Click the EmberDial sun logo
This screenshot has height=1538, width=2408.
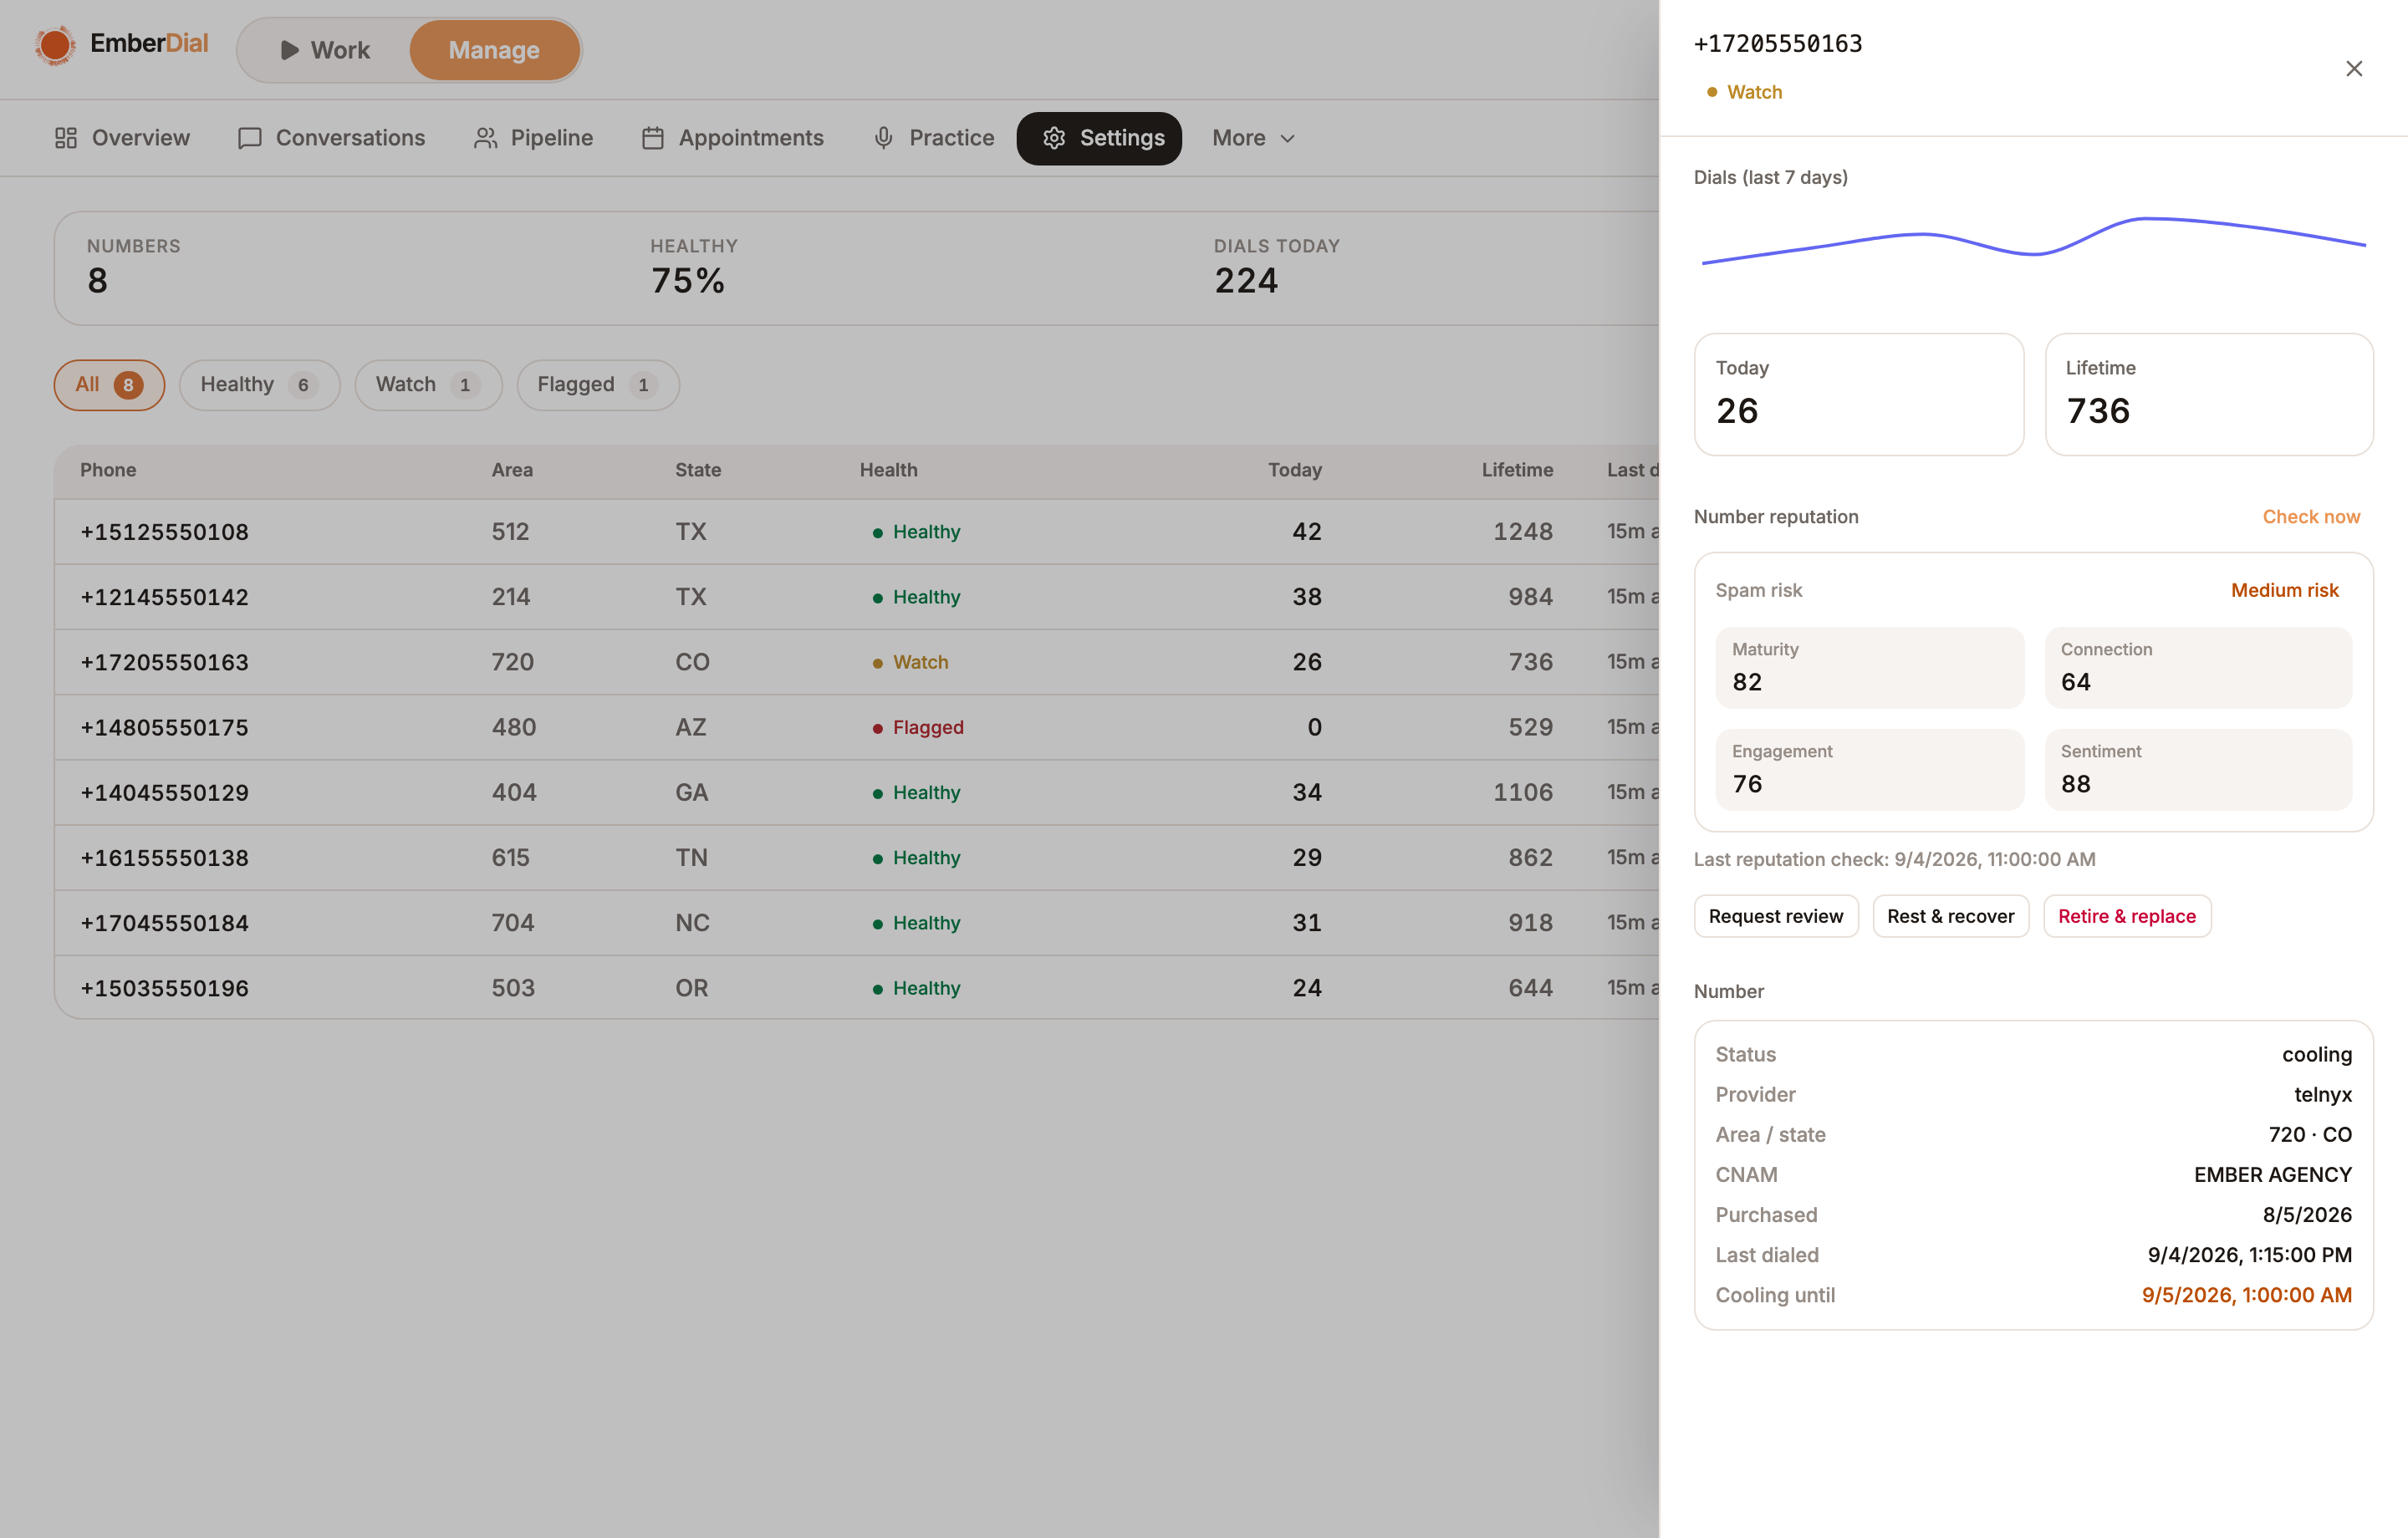pos(55,45)
